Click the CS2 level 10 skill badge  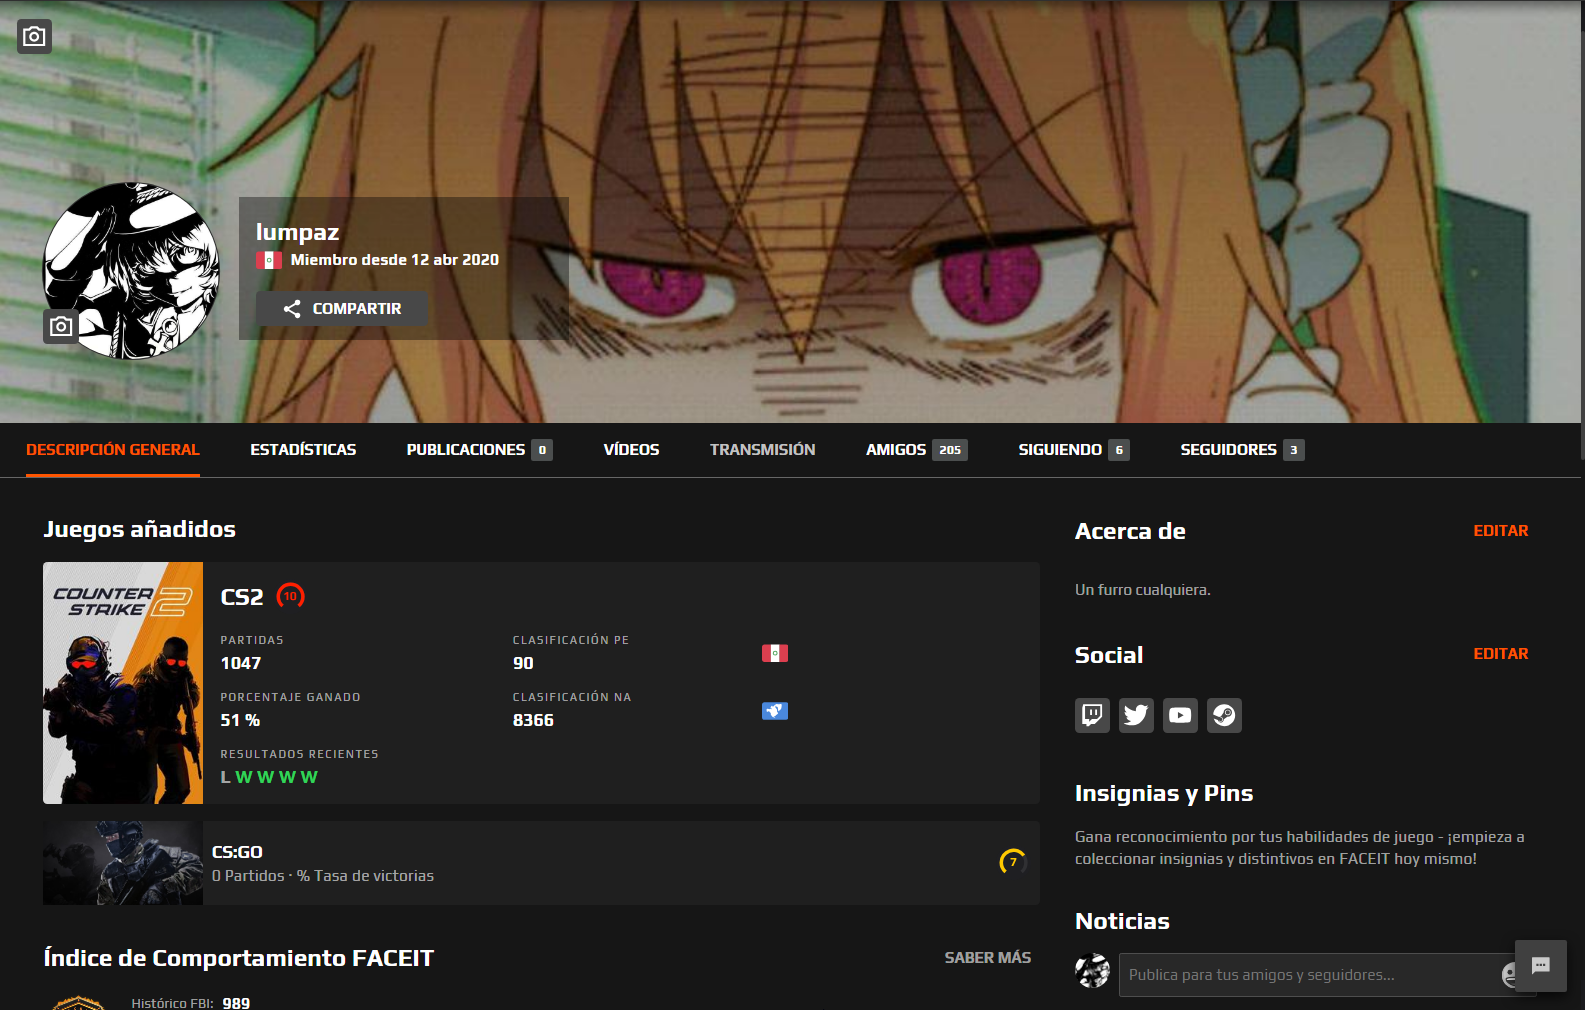coord(290,596)
